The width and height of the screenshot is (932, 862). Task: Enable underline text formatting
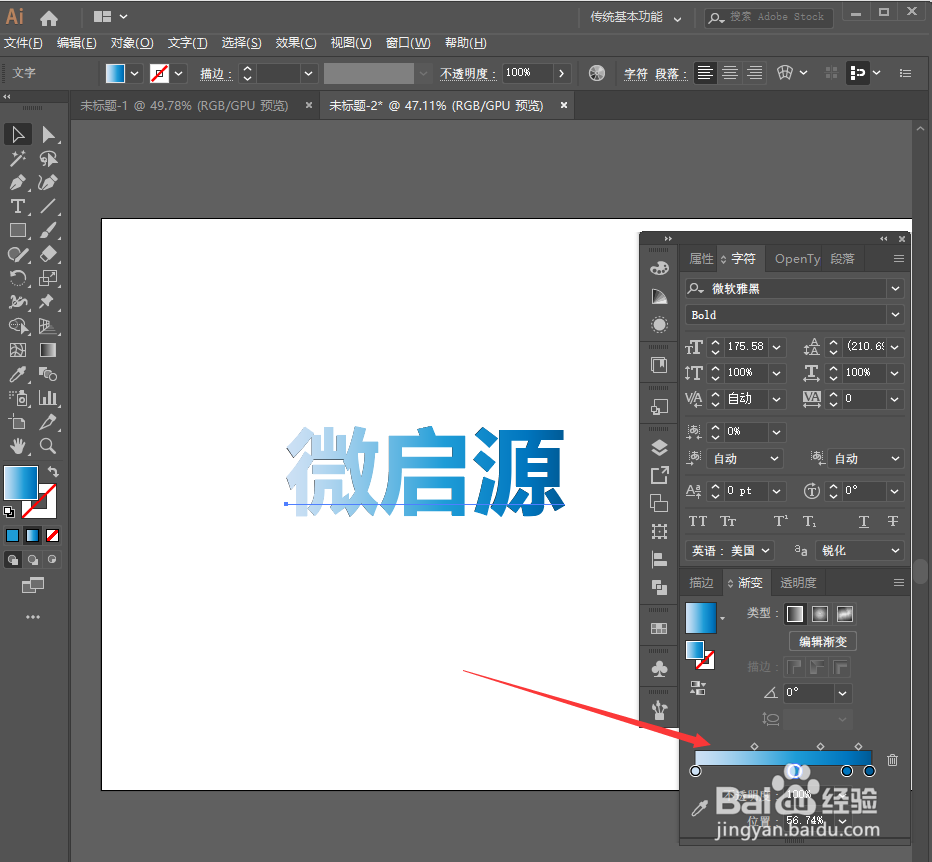tap(862, 521)
